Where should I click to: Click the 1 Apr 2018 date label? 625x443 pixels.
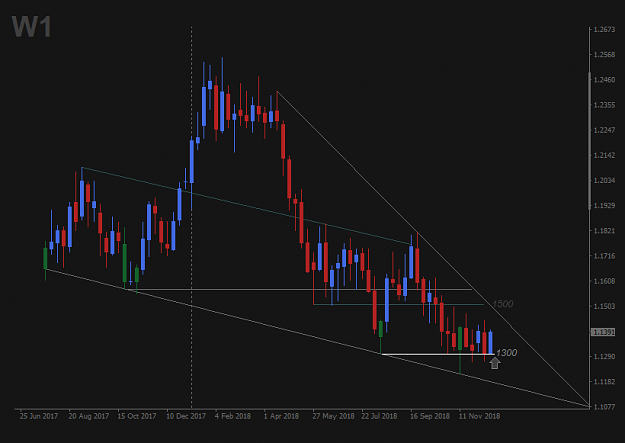281,416
